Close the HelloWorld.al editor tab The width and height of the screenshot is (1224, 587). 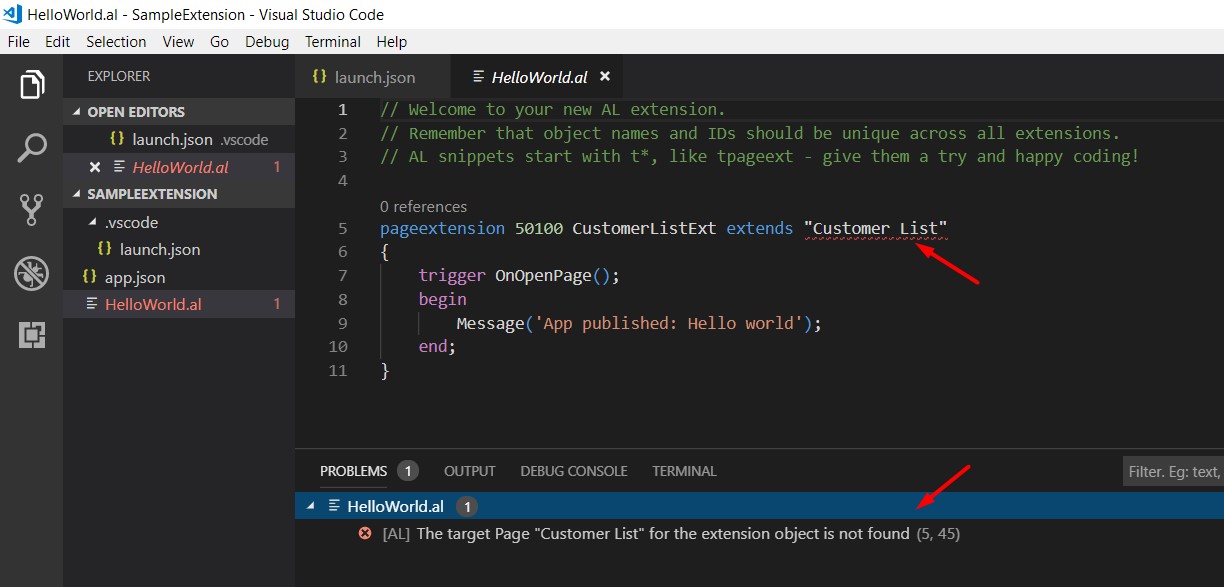point(604,75)
